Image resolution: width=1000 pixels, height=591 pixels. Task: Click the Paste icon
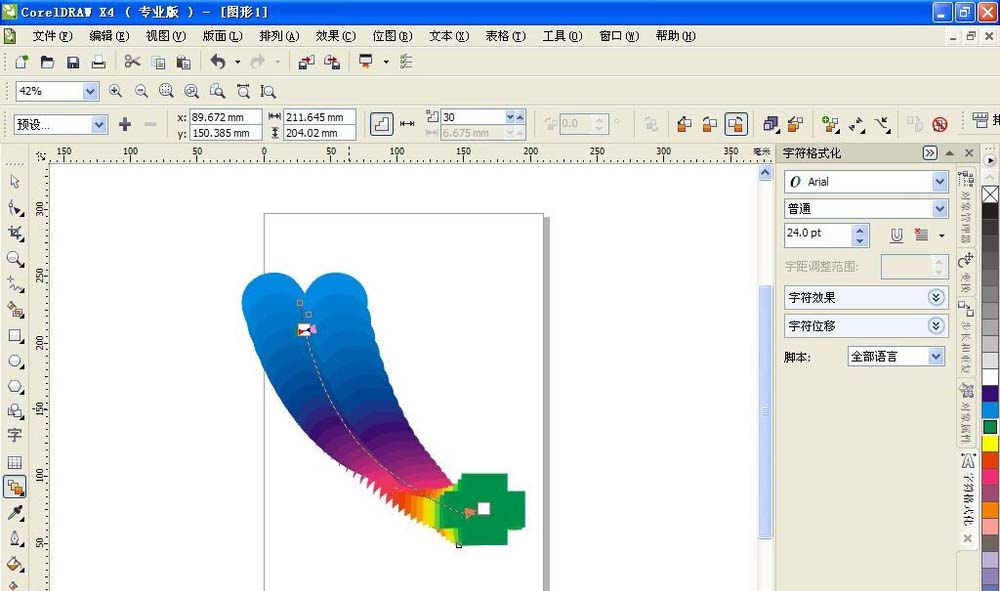click(x=184, y=62)
